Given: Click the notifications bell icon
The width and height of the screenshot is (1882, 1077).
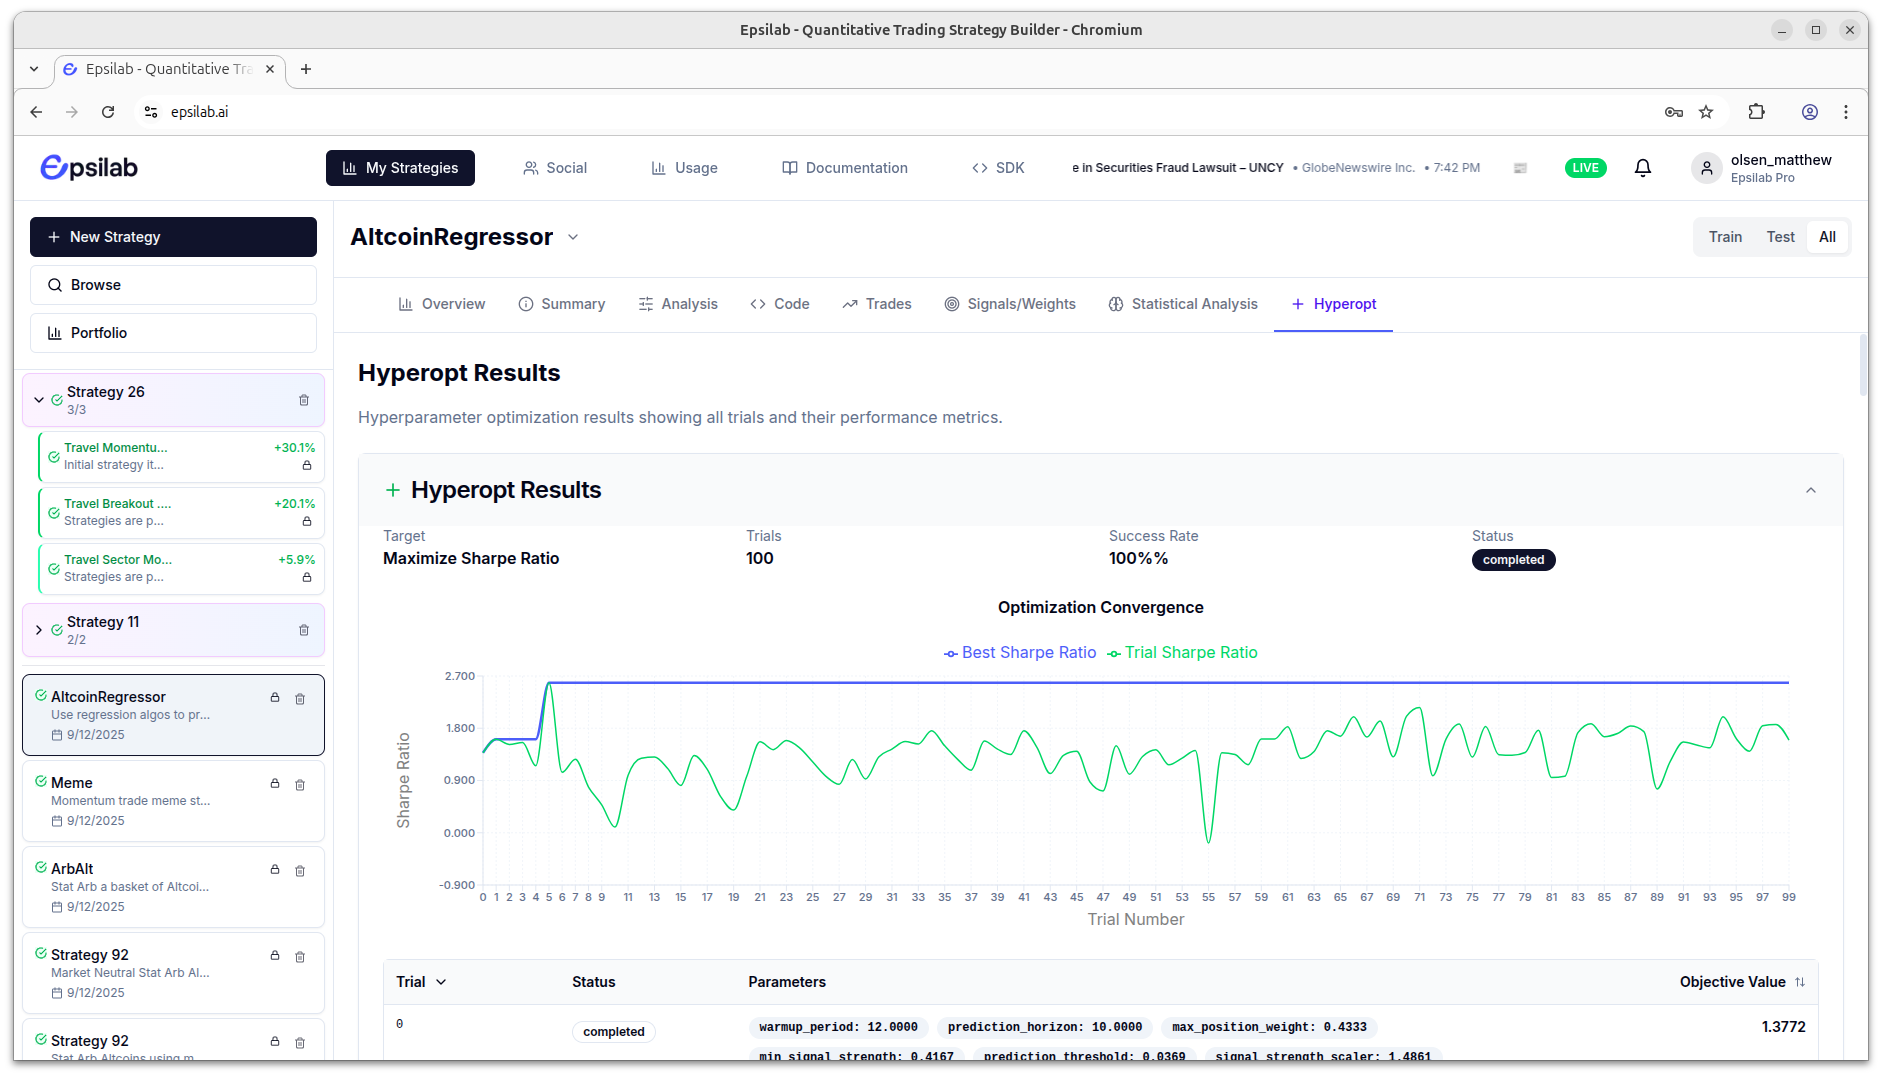Looking at the screenshot, I should (x=1642, y=168).
